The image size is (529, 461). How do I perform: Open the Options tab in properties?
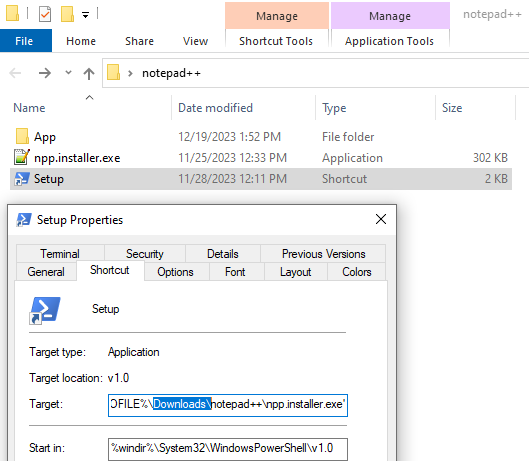pos(175,272)
